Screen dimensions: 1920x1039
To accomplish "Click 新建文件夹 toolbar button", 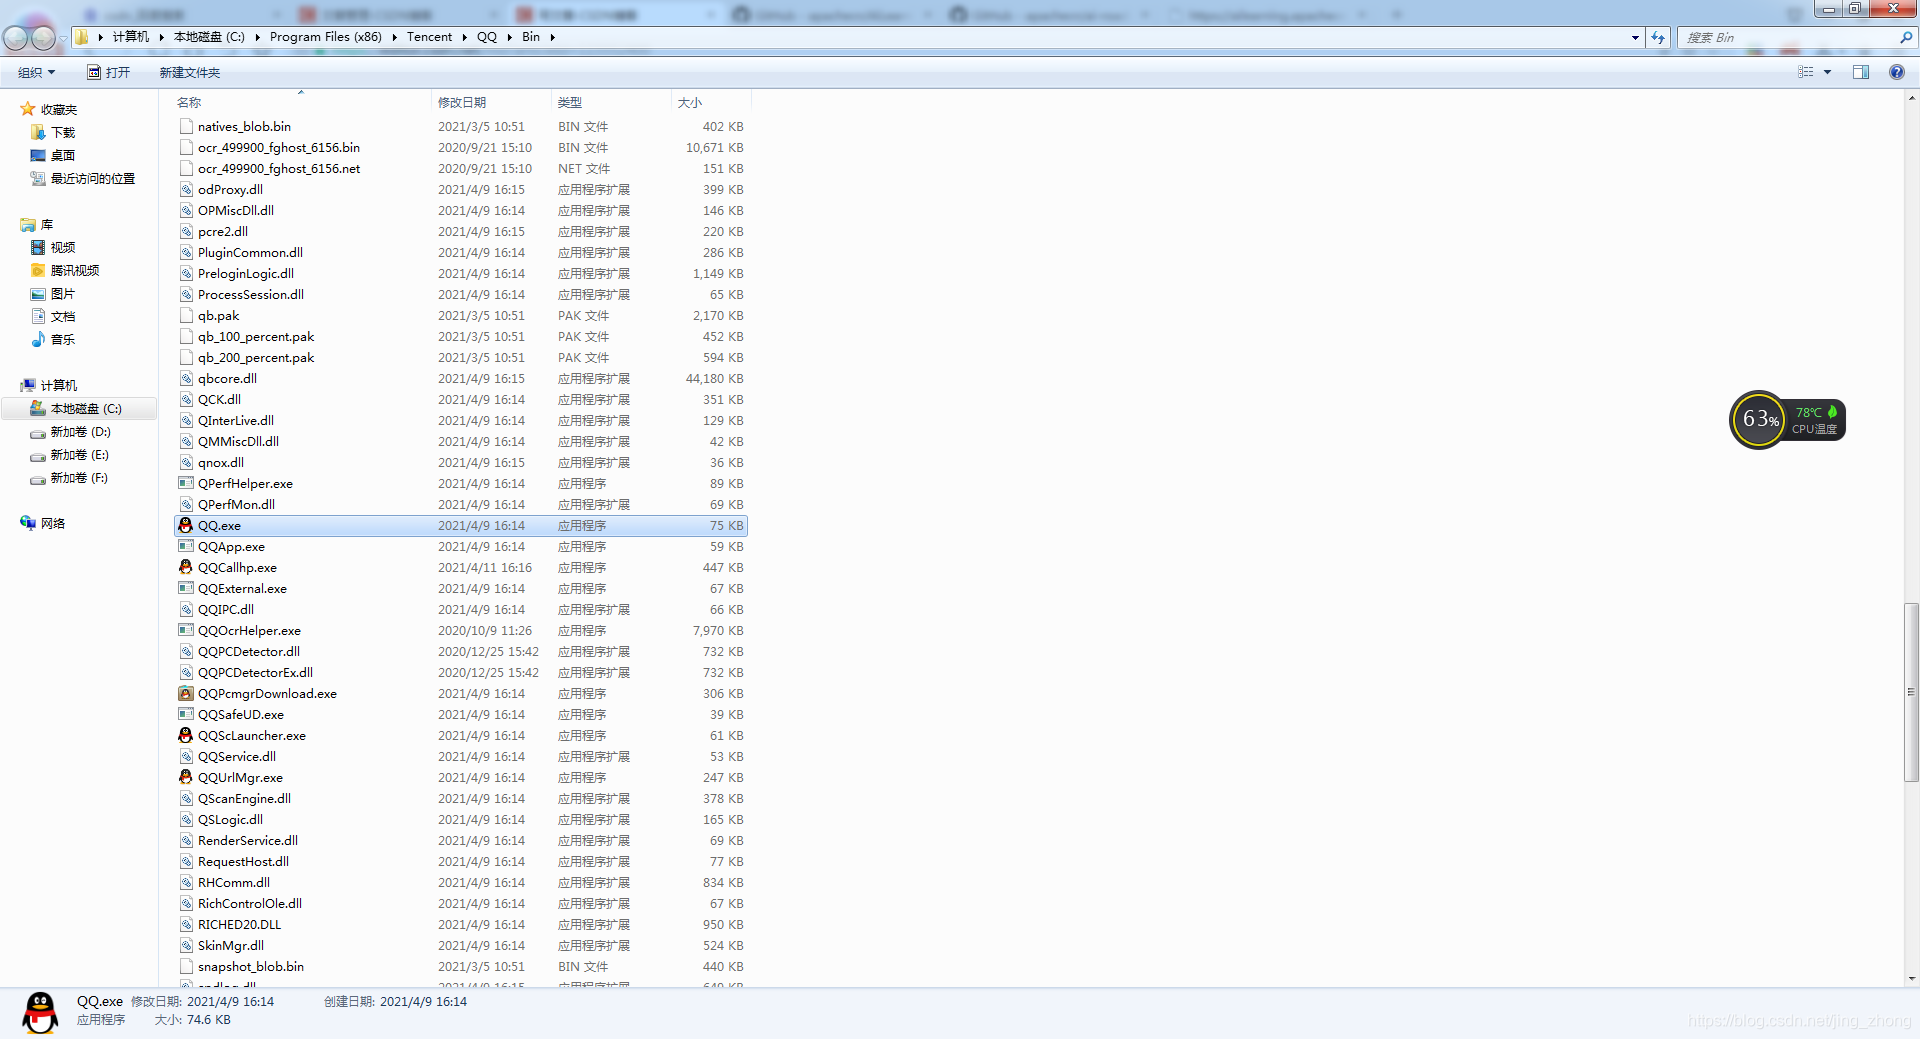I will (190, 72).
